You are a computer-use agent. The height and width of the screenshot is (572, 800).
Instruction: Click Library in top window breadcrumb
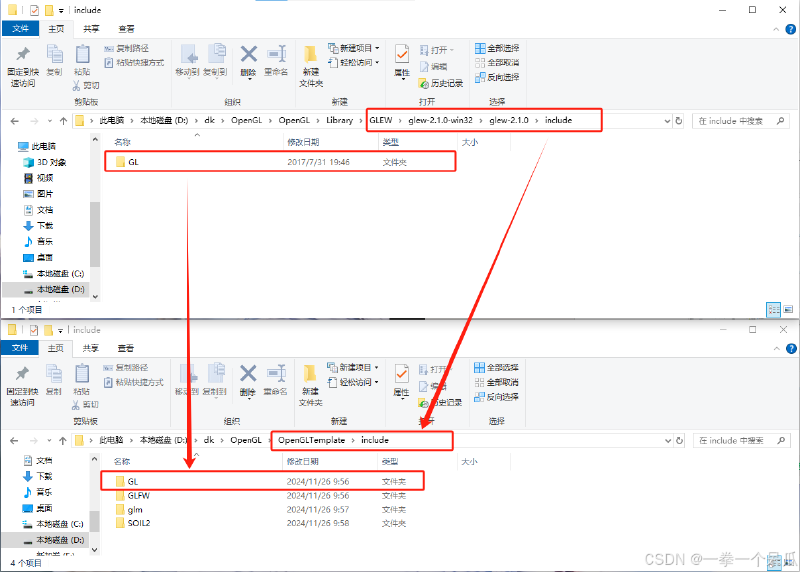pyautogui.click(x=339, y=120)
